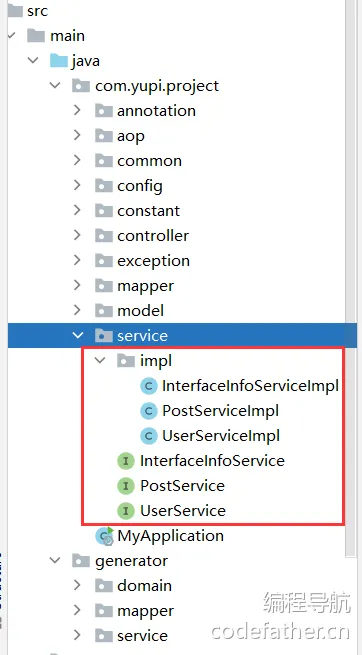Screen dimensions: 362x655
Task: Expand the model package
Action: (x=77, y=310)
